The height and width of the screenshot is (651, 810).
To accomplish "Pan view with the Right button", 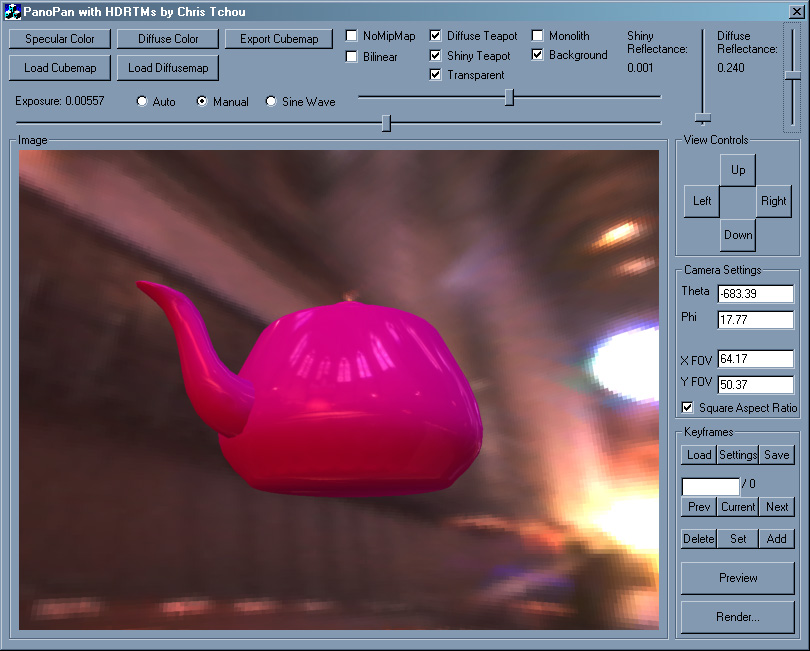I will [x=773, y=201].
